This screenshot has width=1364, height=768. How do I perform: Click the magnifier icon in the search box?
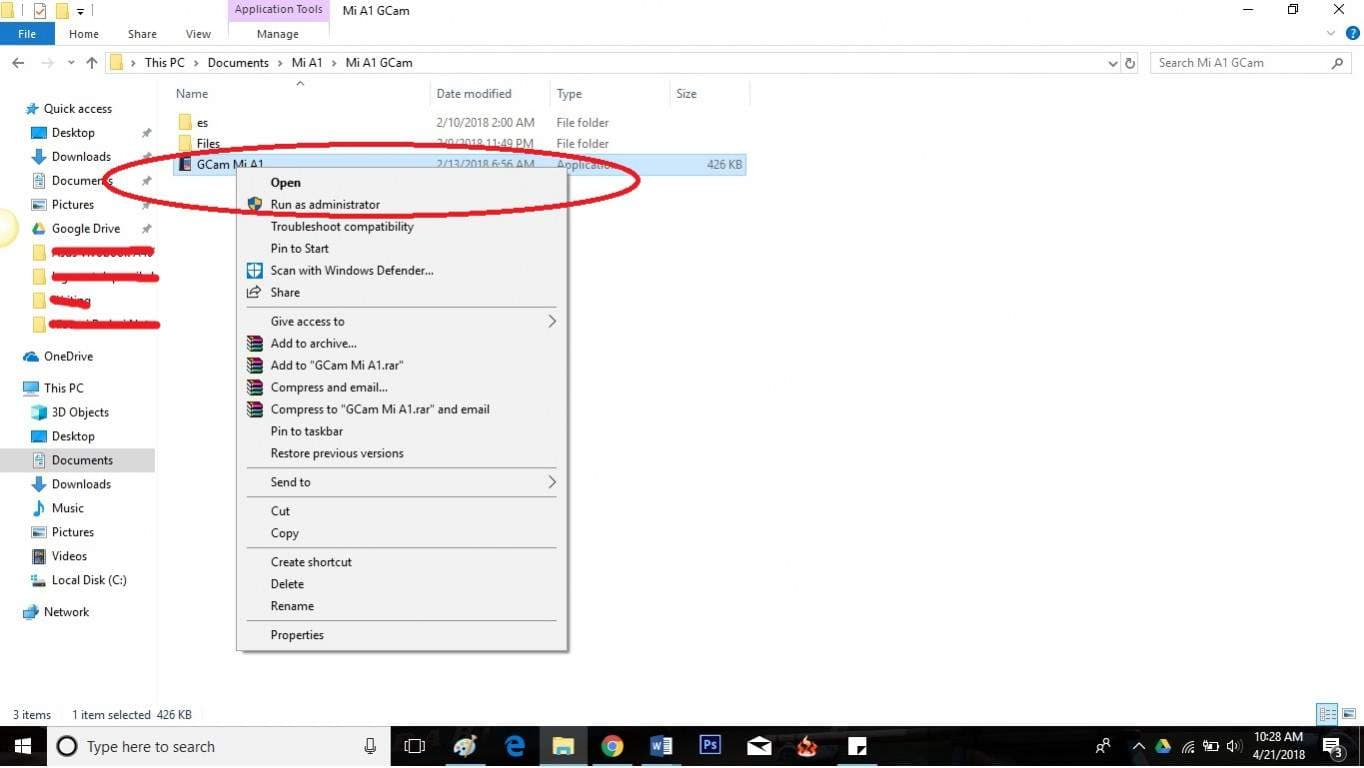[x=1338, y=63]
